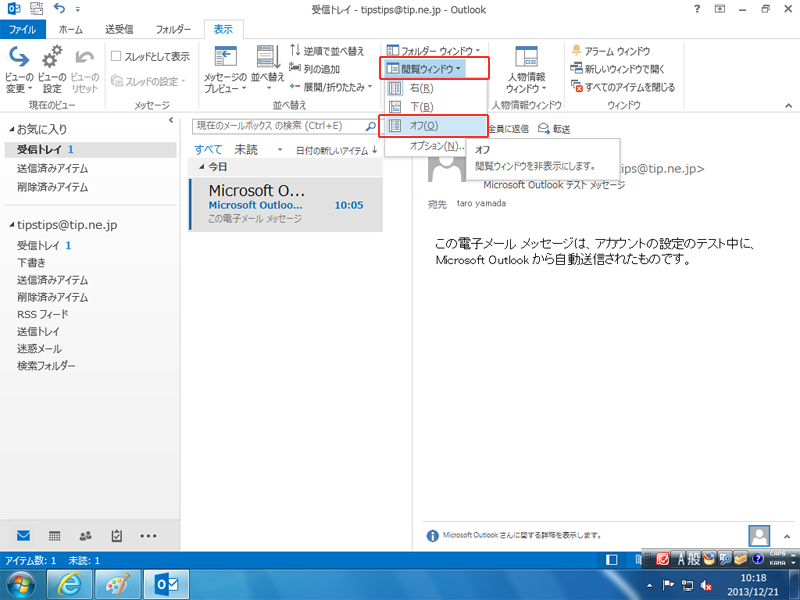Switch to the 送受信 tab
The height and width of the screenshot is (600, 800).
point(119,29)
